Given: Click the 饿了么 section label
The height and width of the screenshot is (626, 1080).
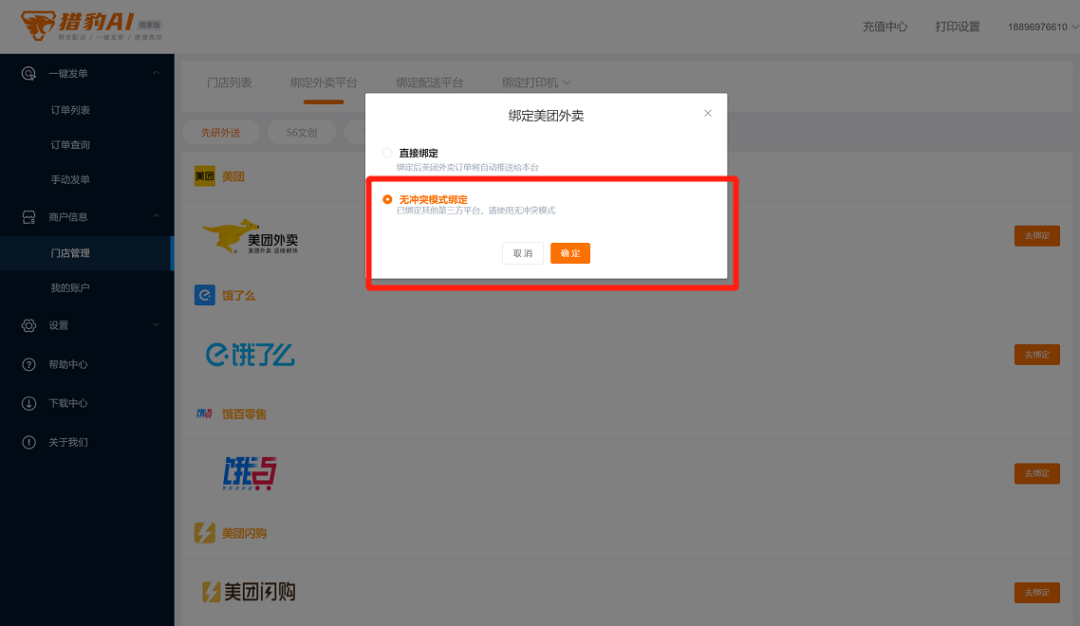Looking at the screenshot, I should coord(238,295).
